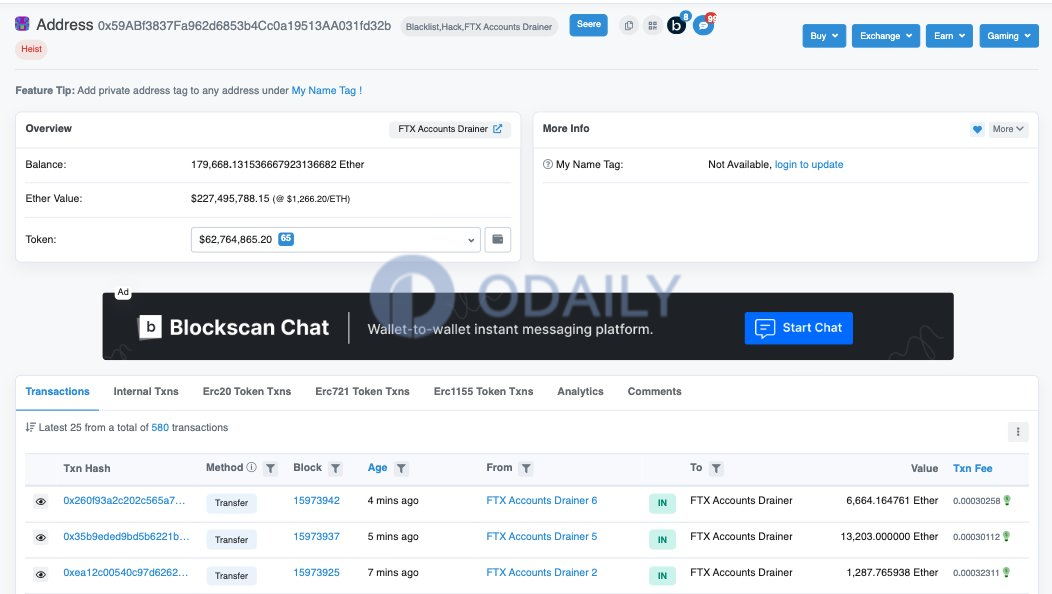The image size is (1052, 594).
Task: Click the red Heist tag
Action: click(x=31, y=49)
